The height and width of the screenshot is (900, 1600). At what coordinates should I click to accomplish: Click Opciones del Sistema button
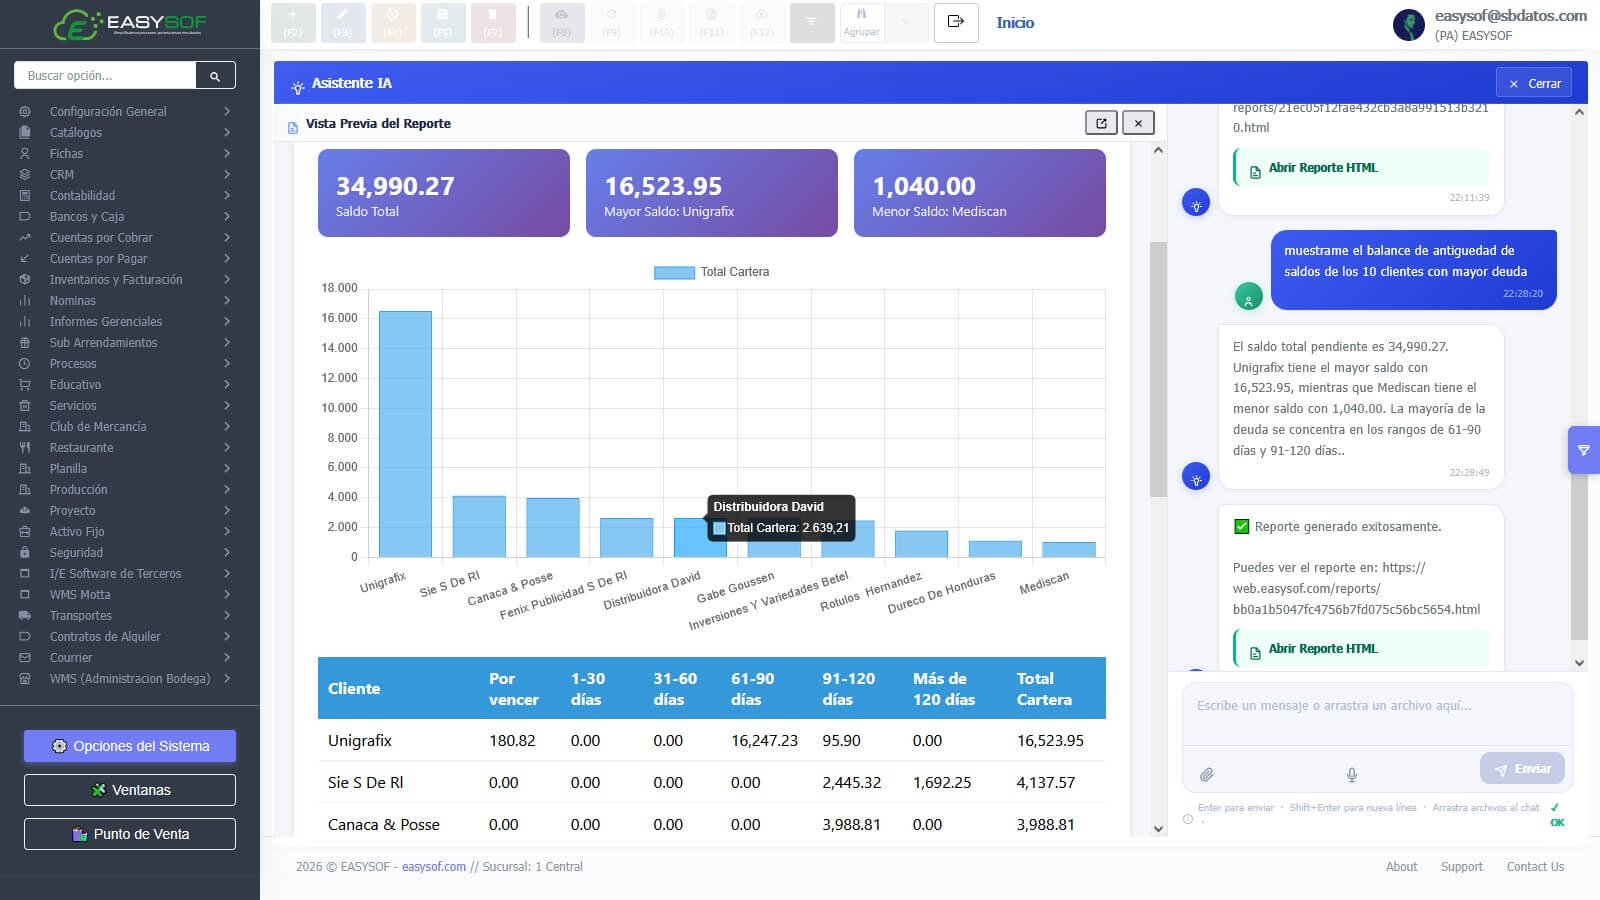[x=130, y=746]
